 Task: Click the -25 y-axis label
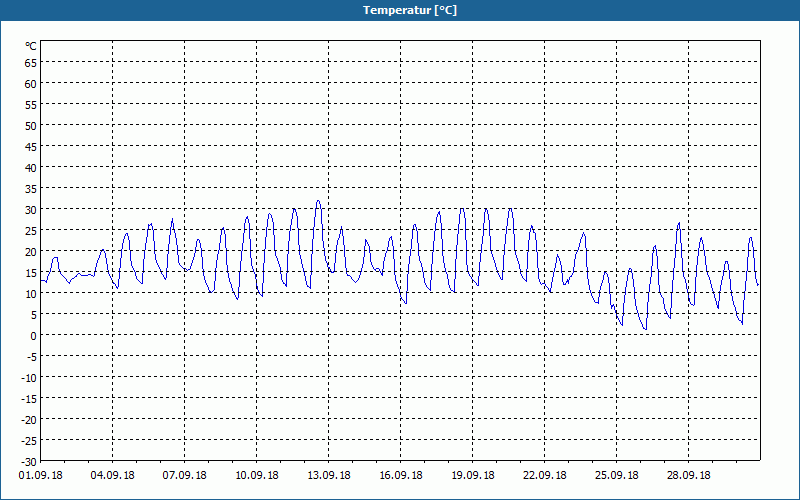point(29,440)
